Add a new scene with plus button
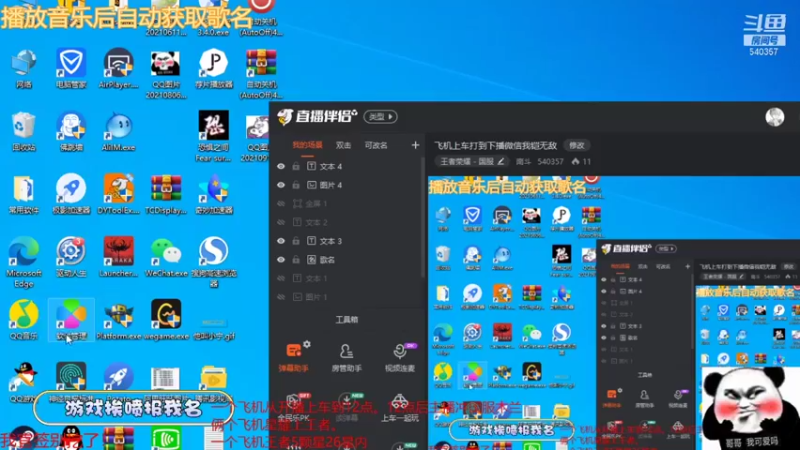This screenshot has height=450, width=800. click(x=415, y=145)
